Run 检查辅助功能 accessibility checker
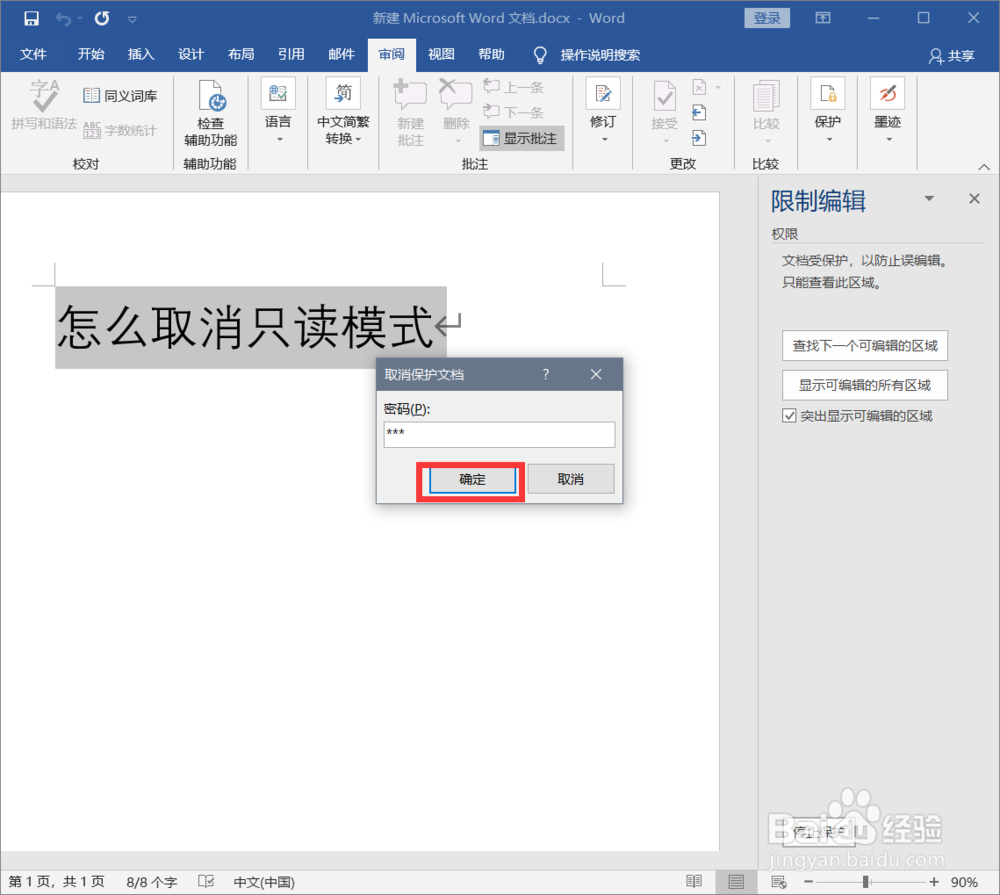 point(210,112)
